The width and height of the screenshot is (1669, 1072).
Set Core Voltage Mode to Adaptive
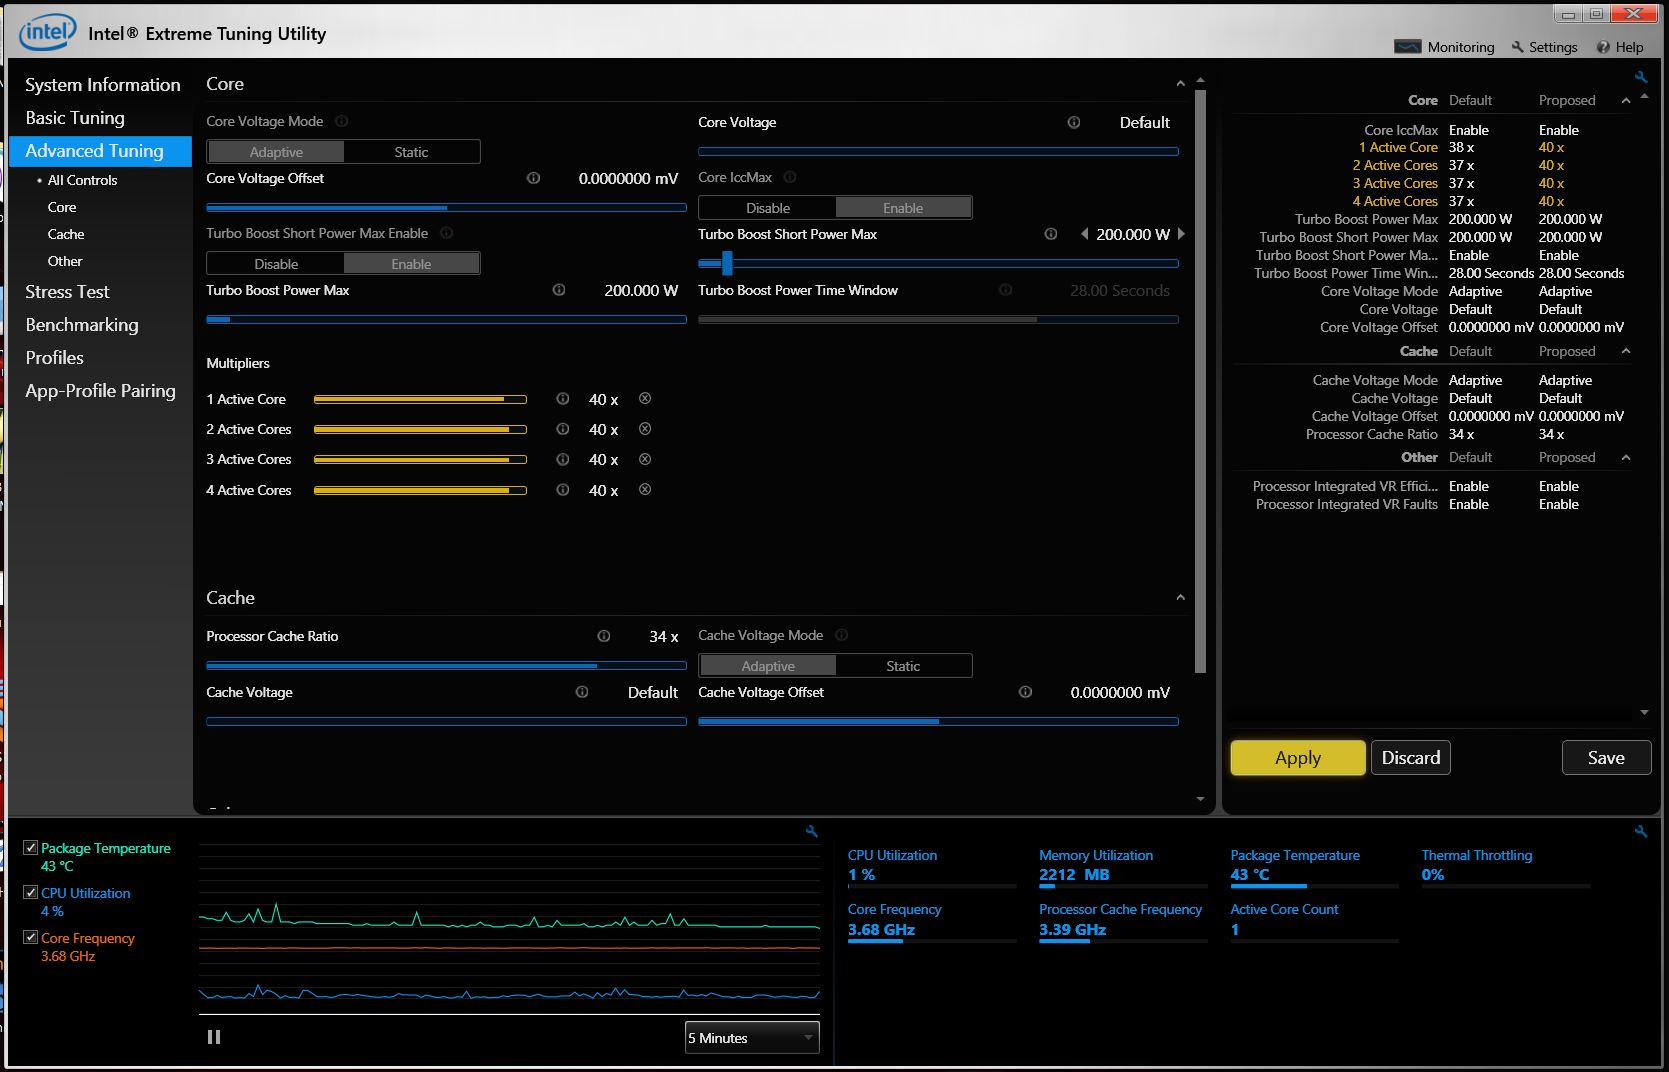tap(276, 152)
